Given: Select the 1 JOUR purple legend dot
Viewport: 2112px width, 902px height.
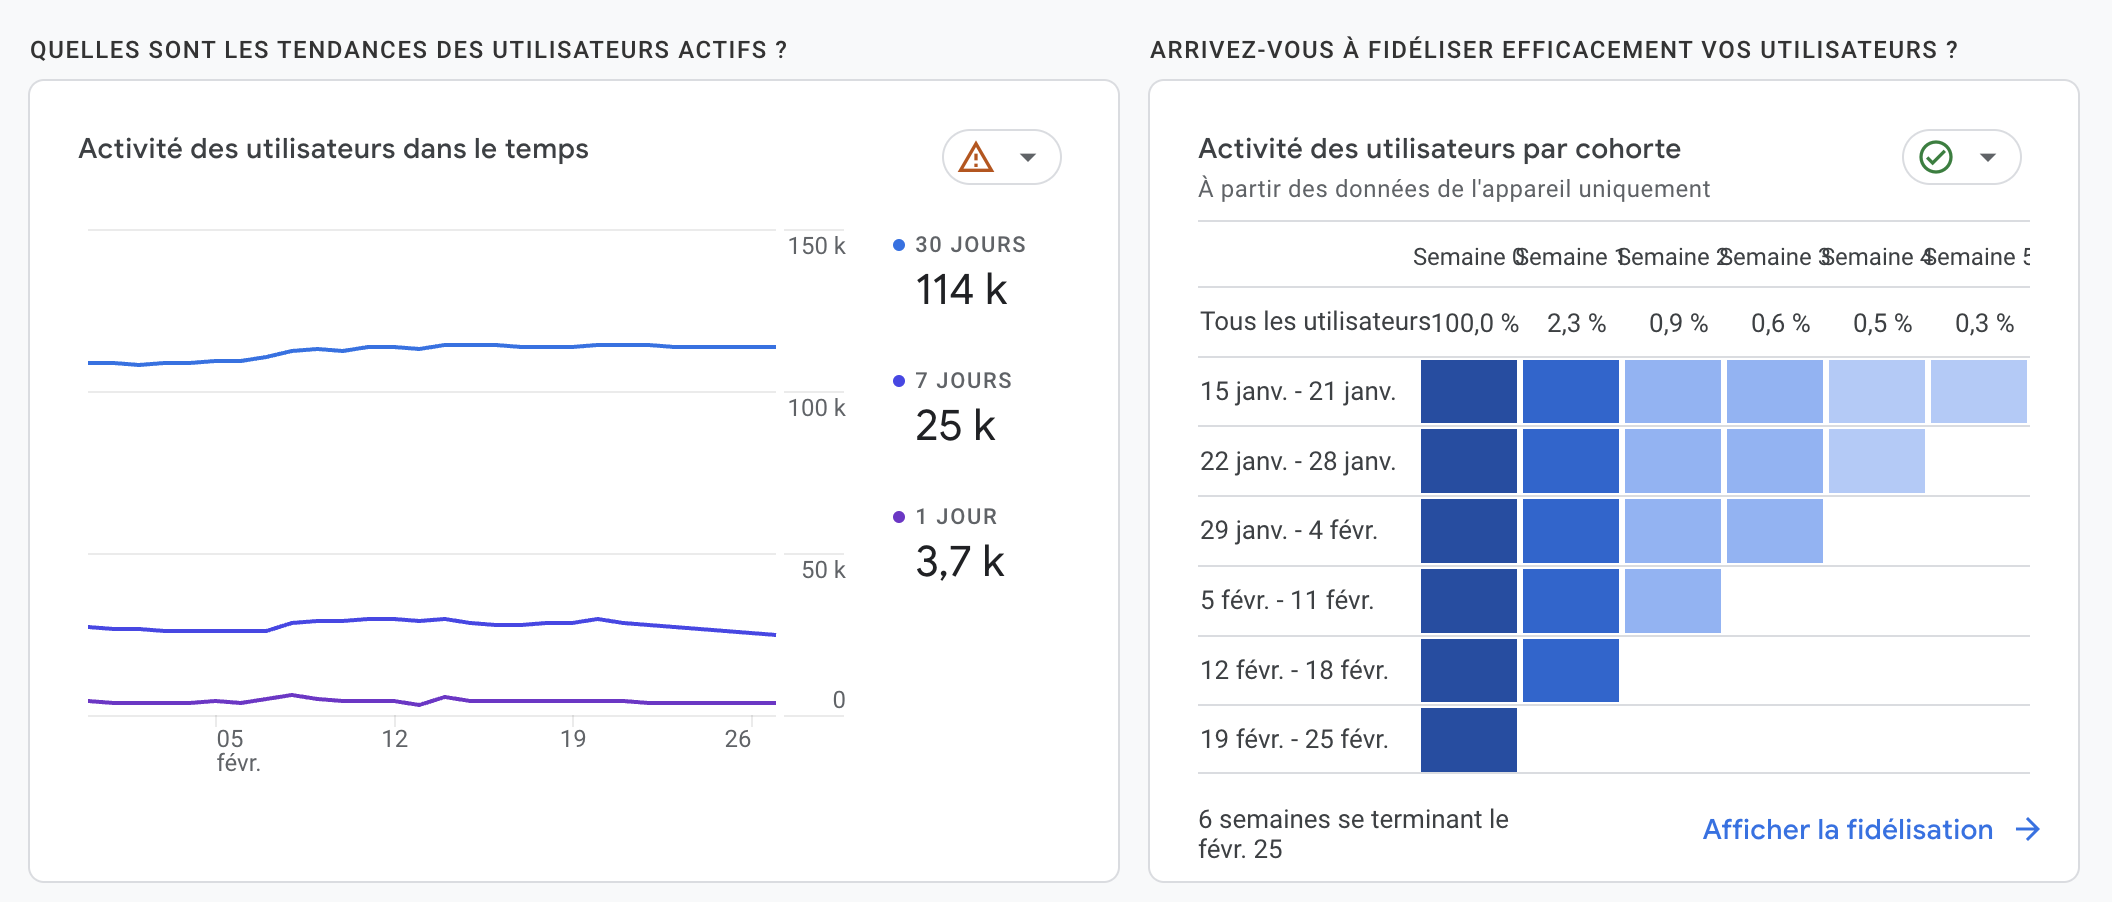Looking at the screenshot, I should pos(899,517).
